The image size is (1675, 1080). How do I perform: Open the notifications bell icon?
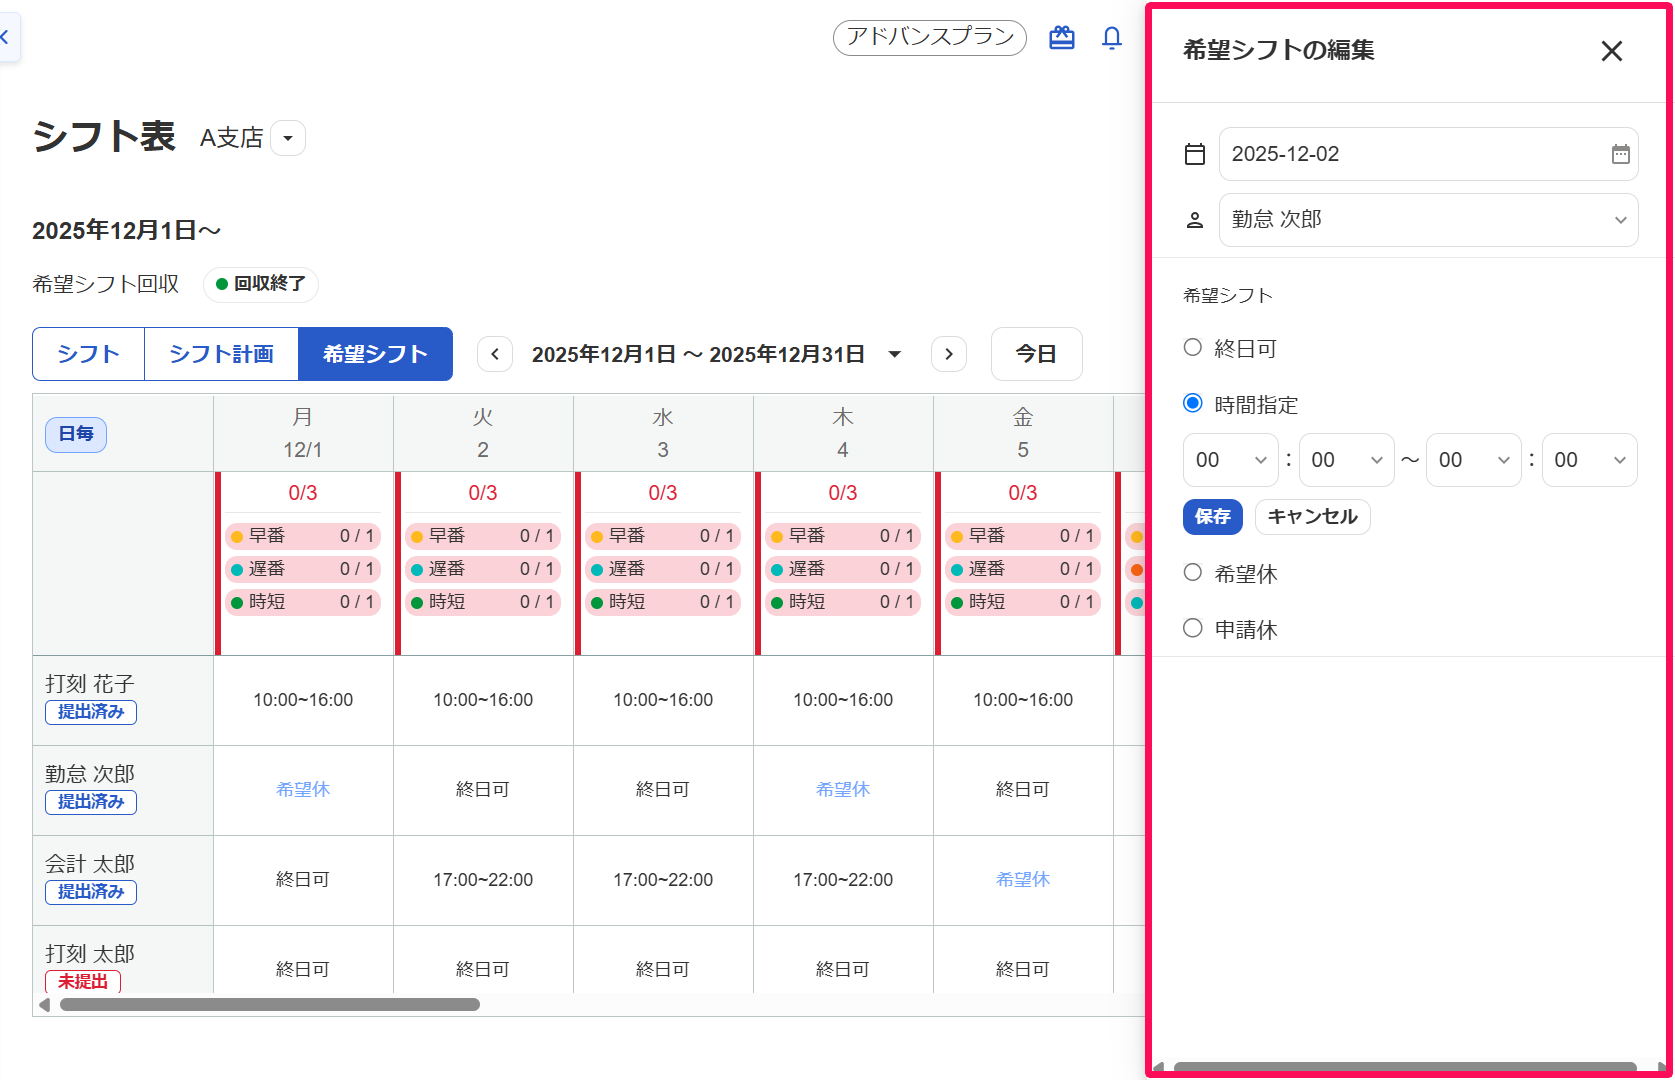point(1112,37)
